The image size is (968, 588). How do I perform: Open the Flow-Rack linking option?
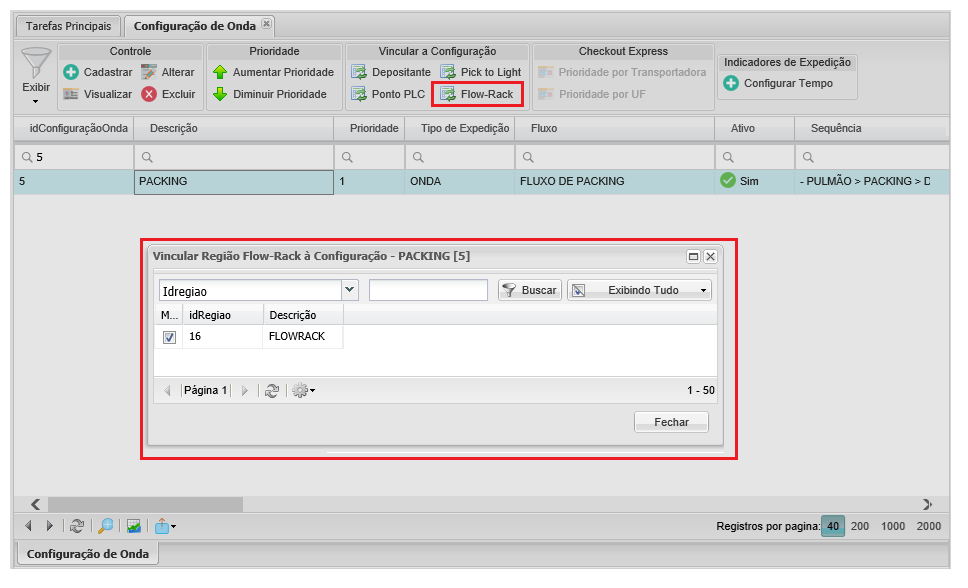pyautogui.click(x=477, y=94)
